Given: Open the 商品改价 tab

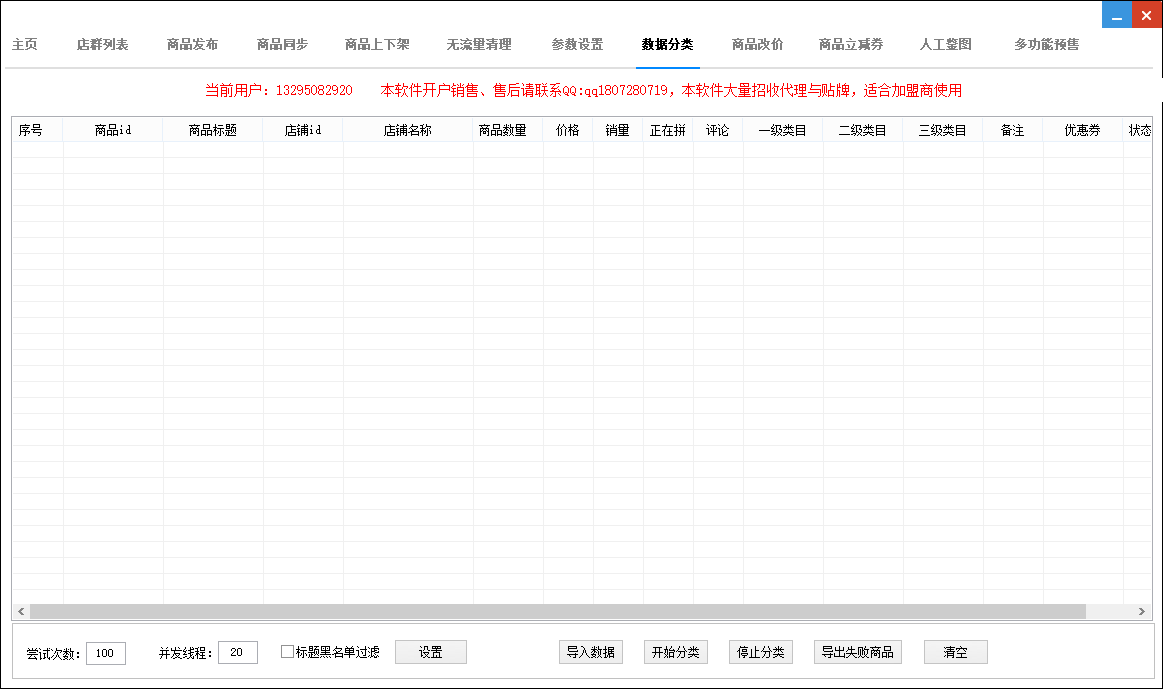Looking at the screenshot, I should pyautogui.click(x=757, y=45).
